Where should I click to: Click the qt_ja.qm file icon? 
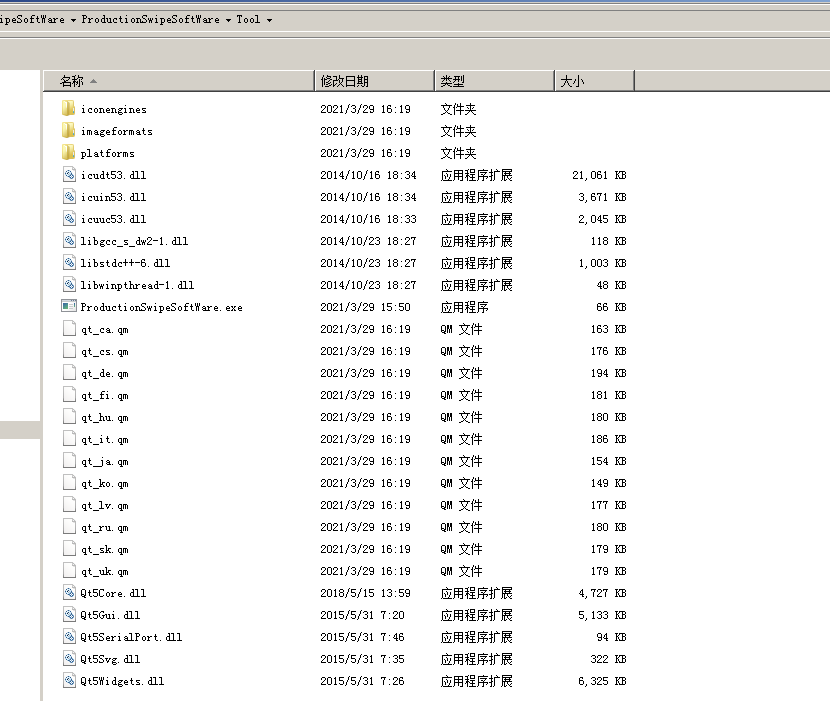69,461
